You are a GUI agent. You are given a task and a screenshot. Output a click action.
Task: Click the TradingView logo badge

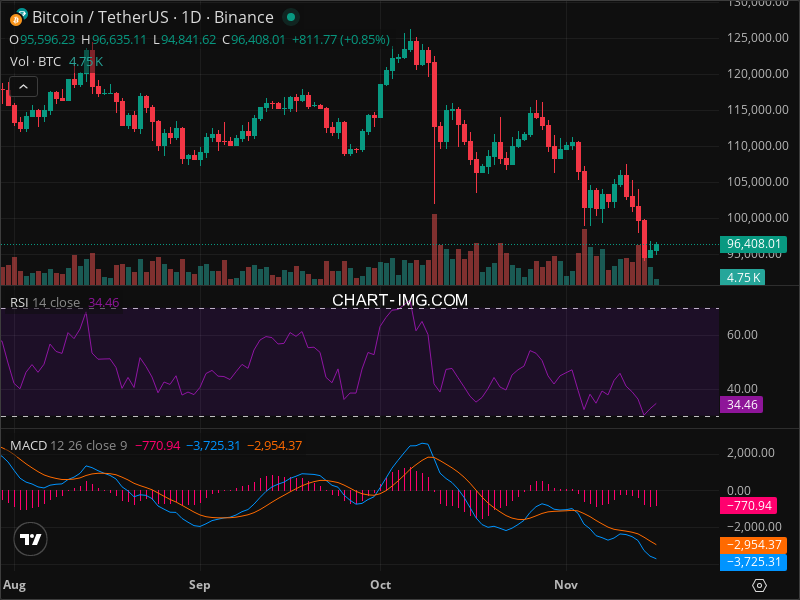click(x=31, y=540)
